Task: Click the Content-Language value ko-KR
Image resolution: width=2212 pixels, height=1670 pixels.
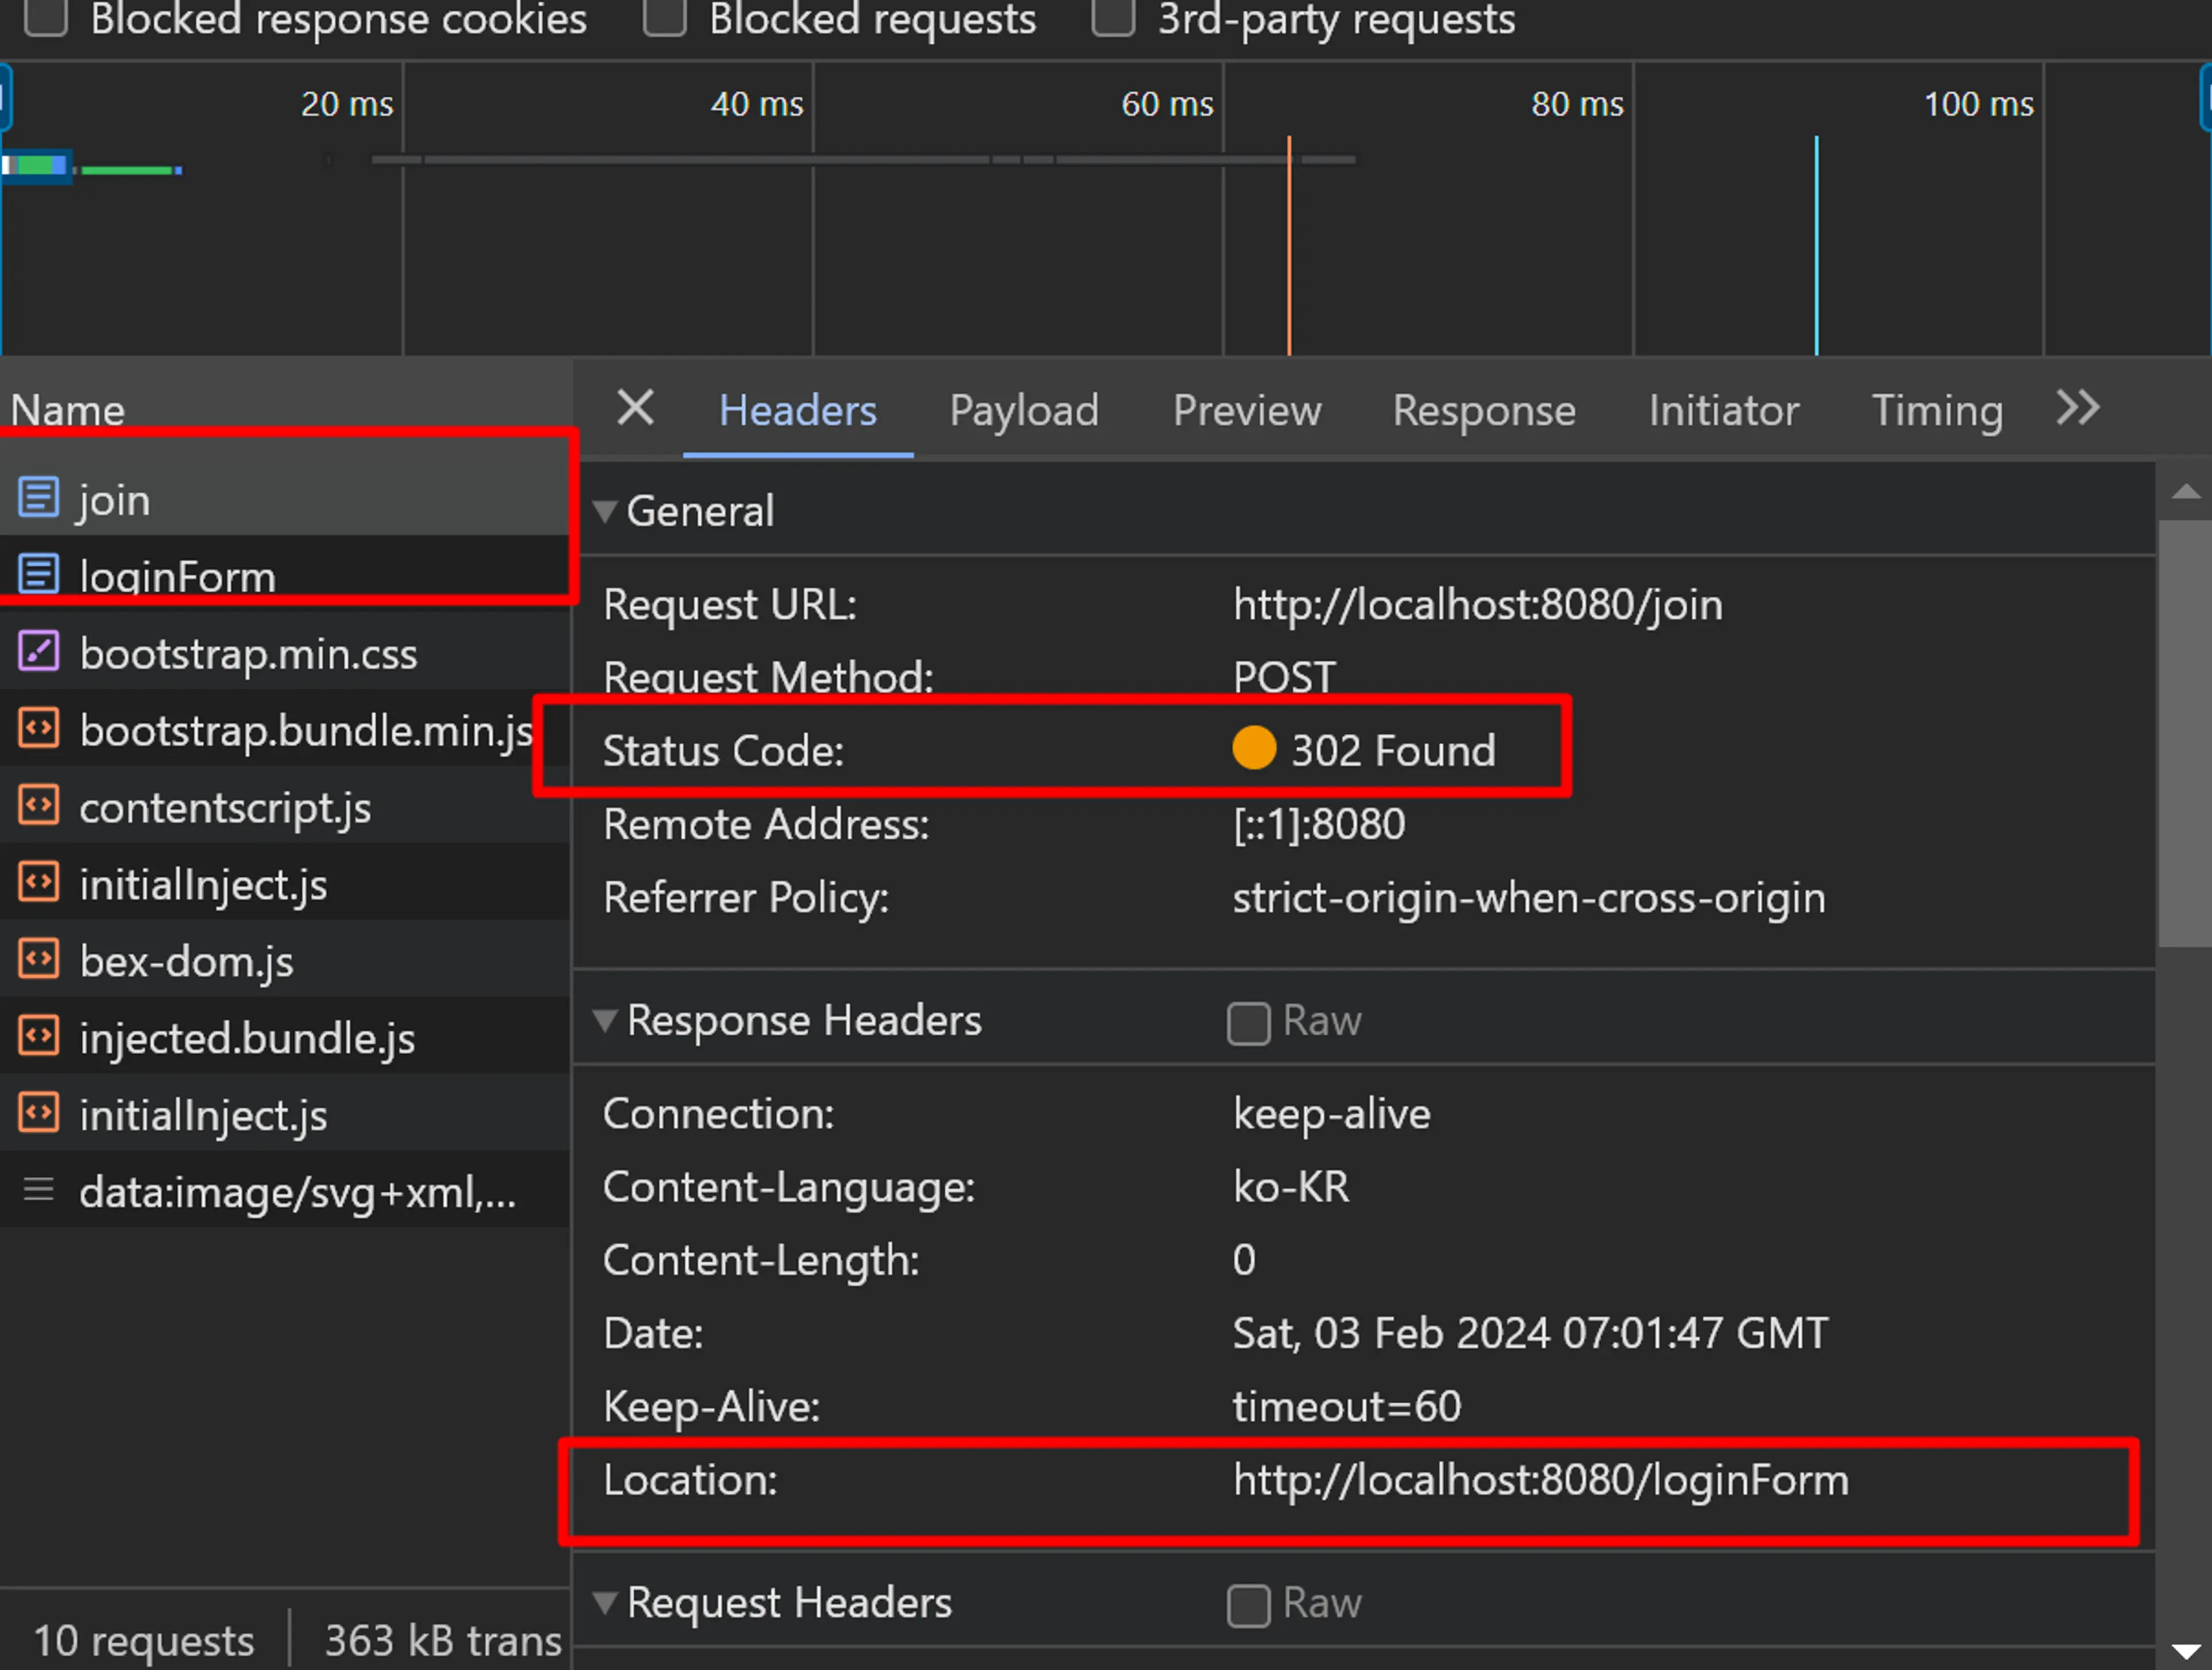Action: (1291, 1187)
